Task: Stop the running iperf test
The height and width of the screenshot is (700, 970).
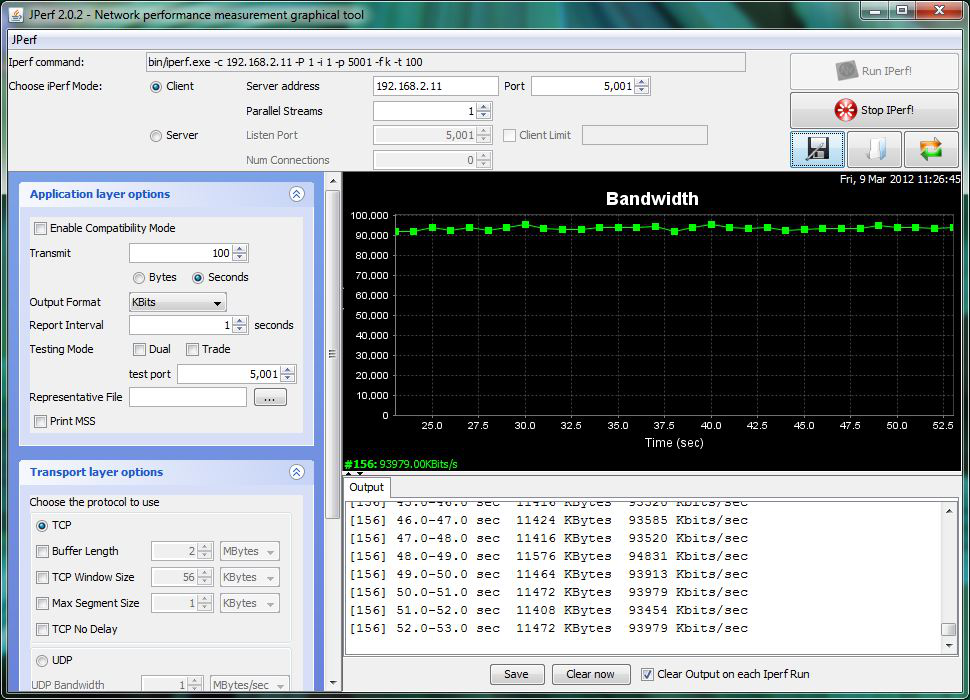Action: 873,110
